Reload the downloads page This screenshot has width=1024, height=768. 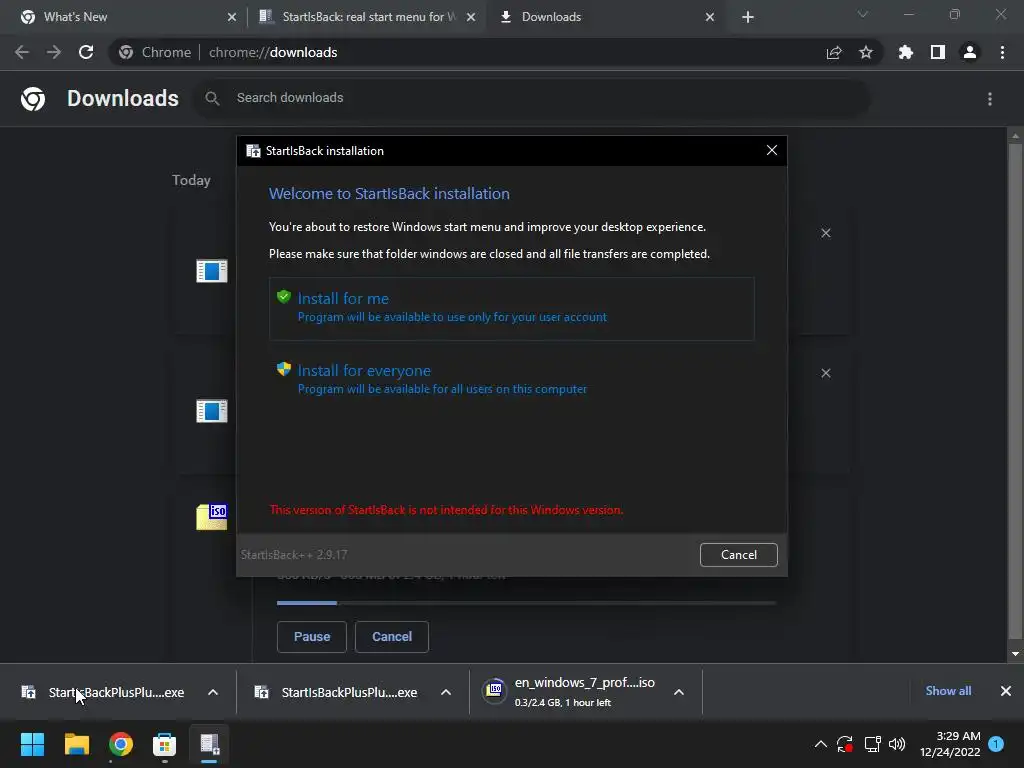(86, 52)
